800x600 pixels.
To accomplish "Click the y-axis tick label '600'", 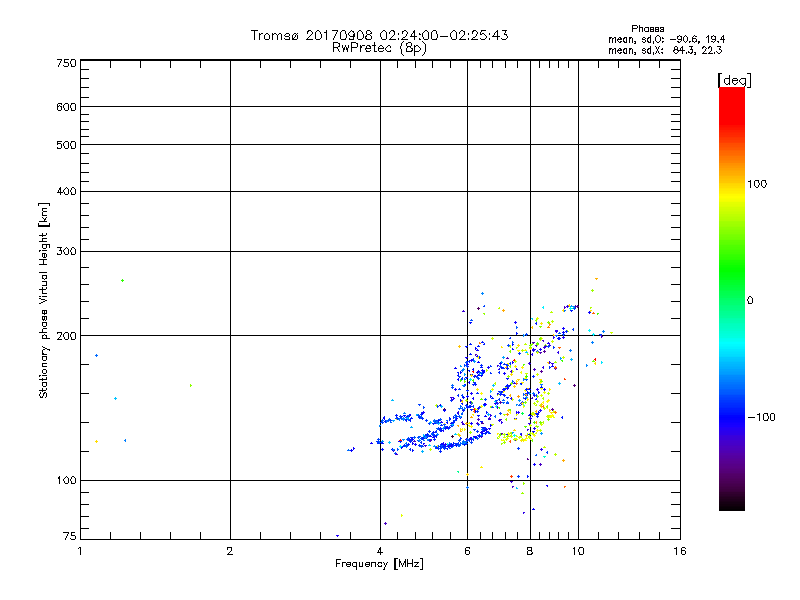I will pyautogui.click(x=66, y=107).
